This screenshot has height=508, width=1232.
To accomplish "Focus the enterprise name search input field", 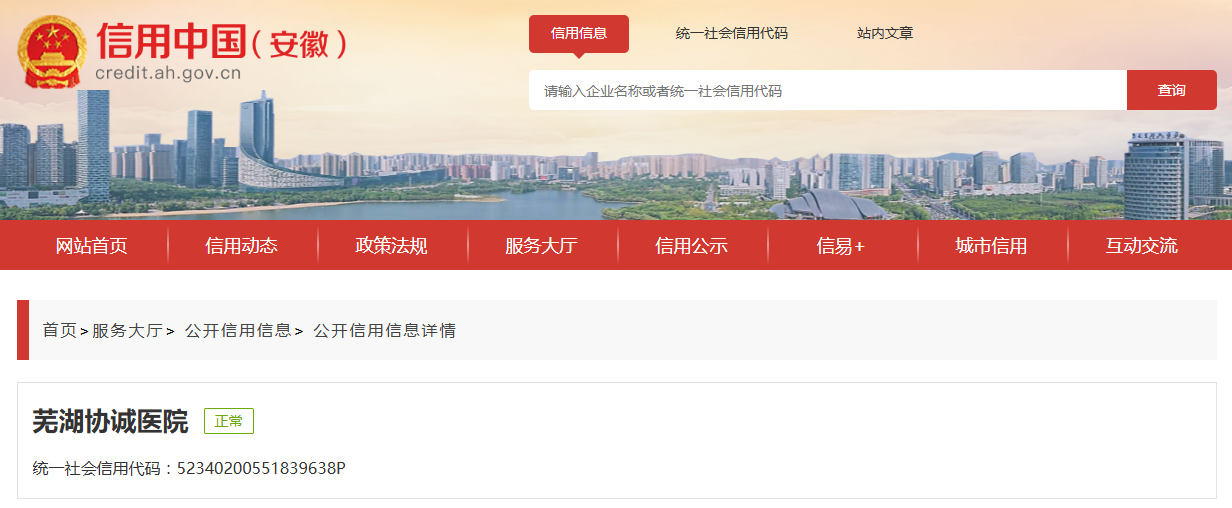I will pos(828,90).
